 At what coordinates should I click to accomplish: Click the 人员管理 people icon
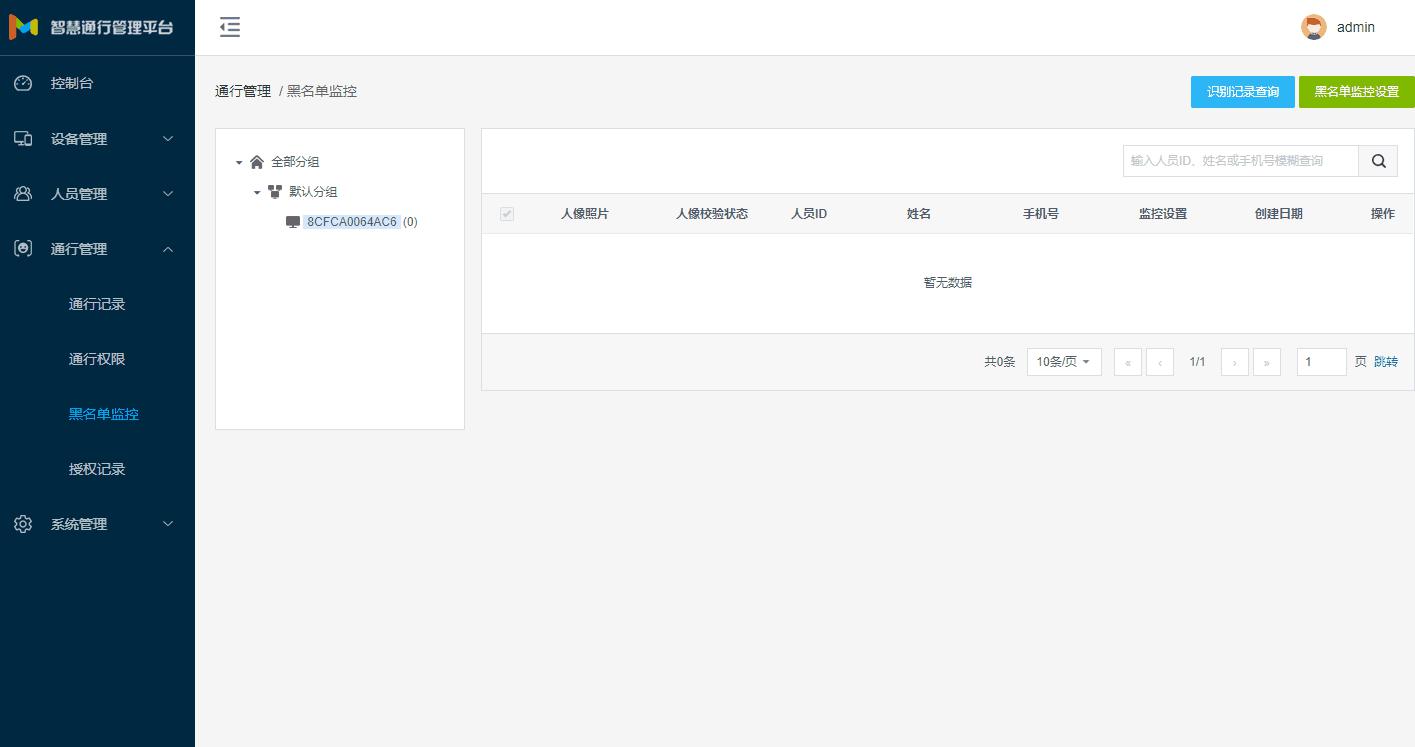click(x=23, y=194)
